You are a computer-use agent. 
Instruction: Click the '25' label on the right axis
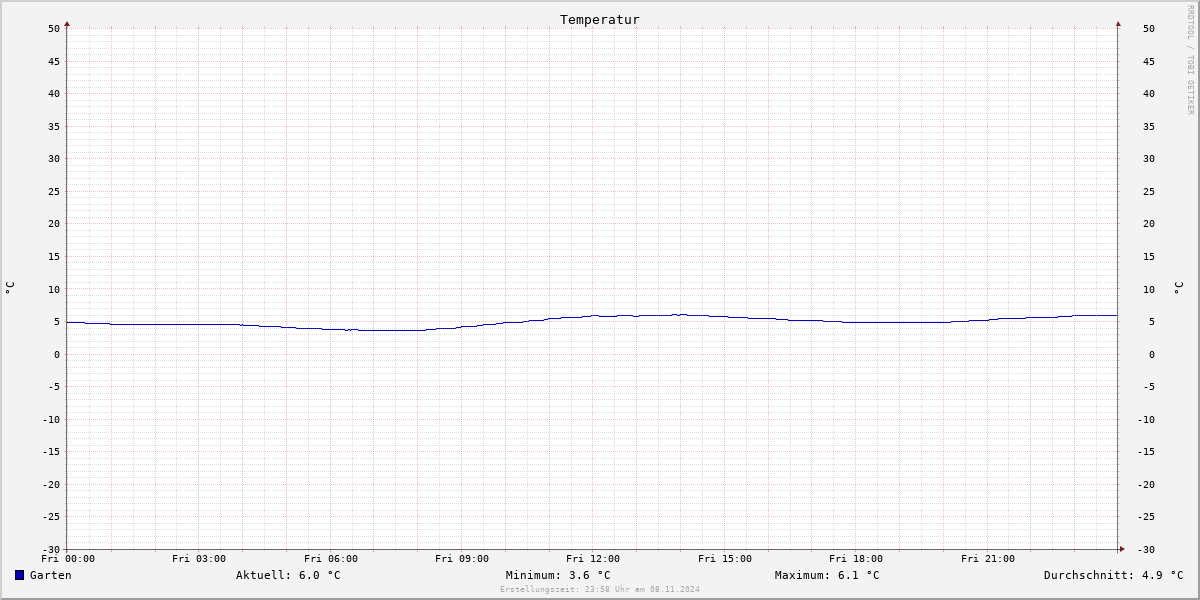(x=1149, y=191)
